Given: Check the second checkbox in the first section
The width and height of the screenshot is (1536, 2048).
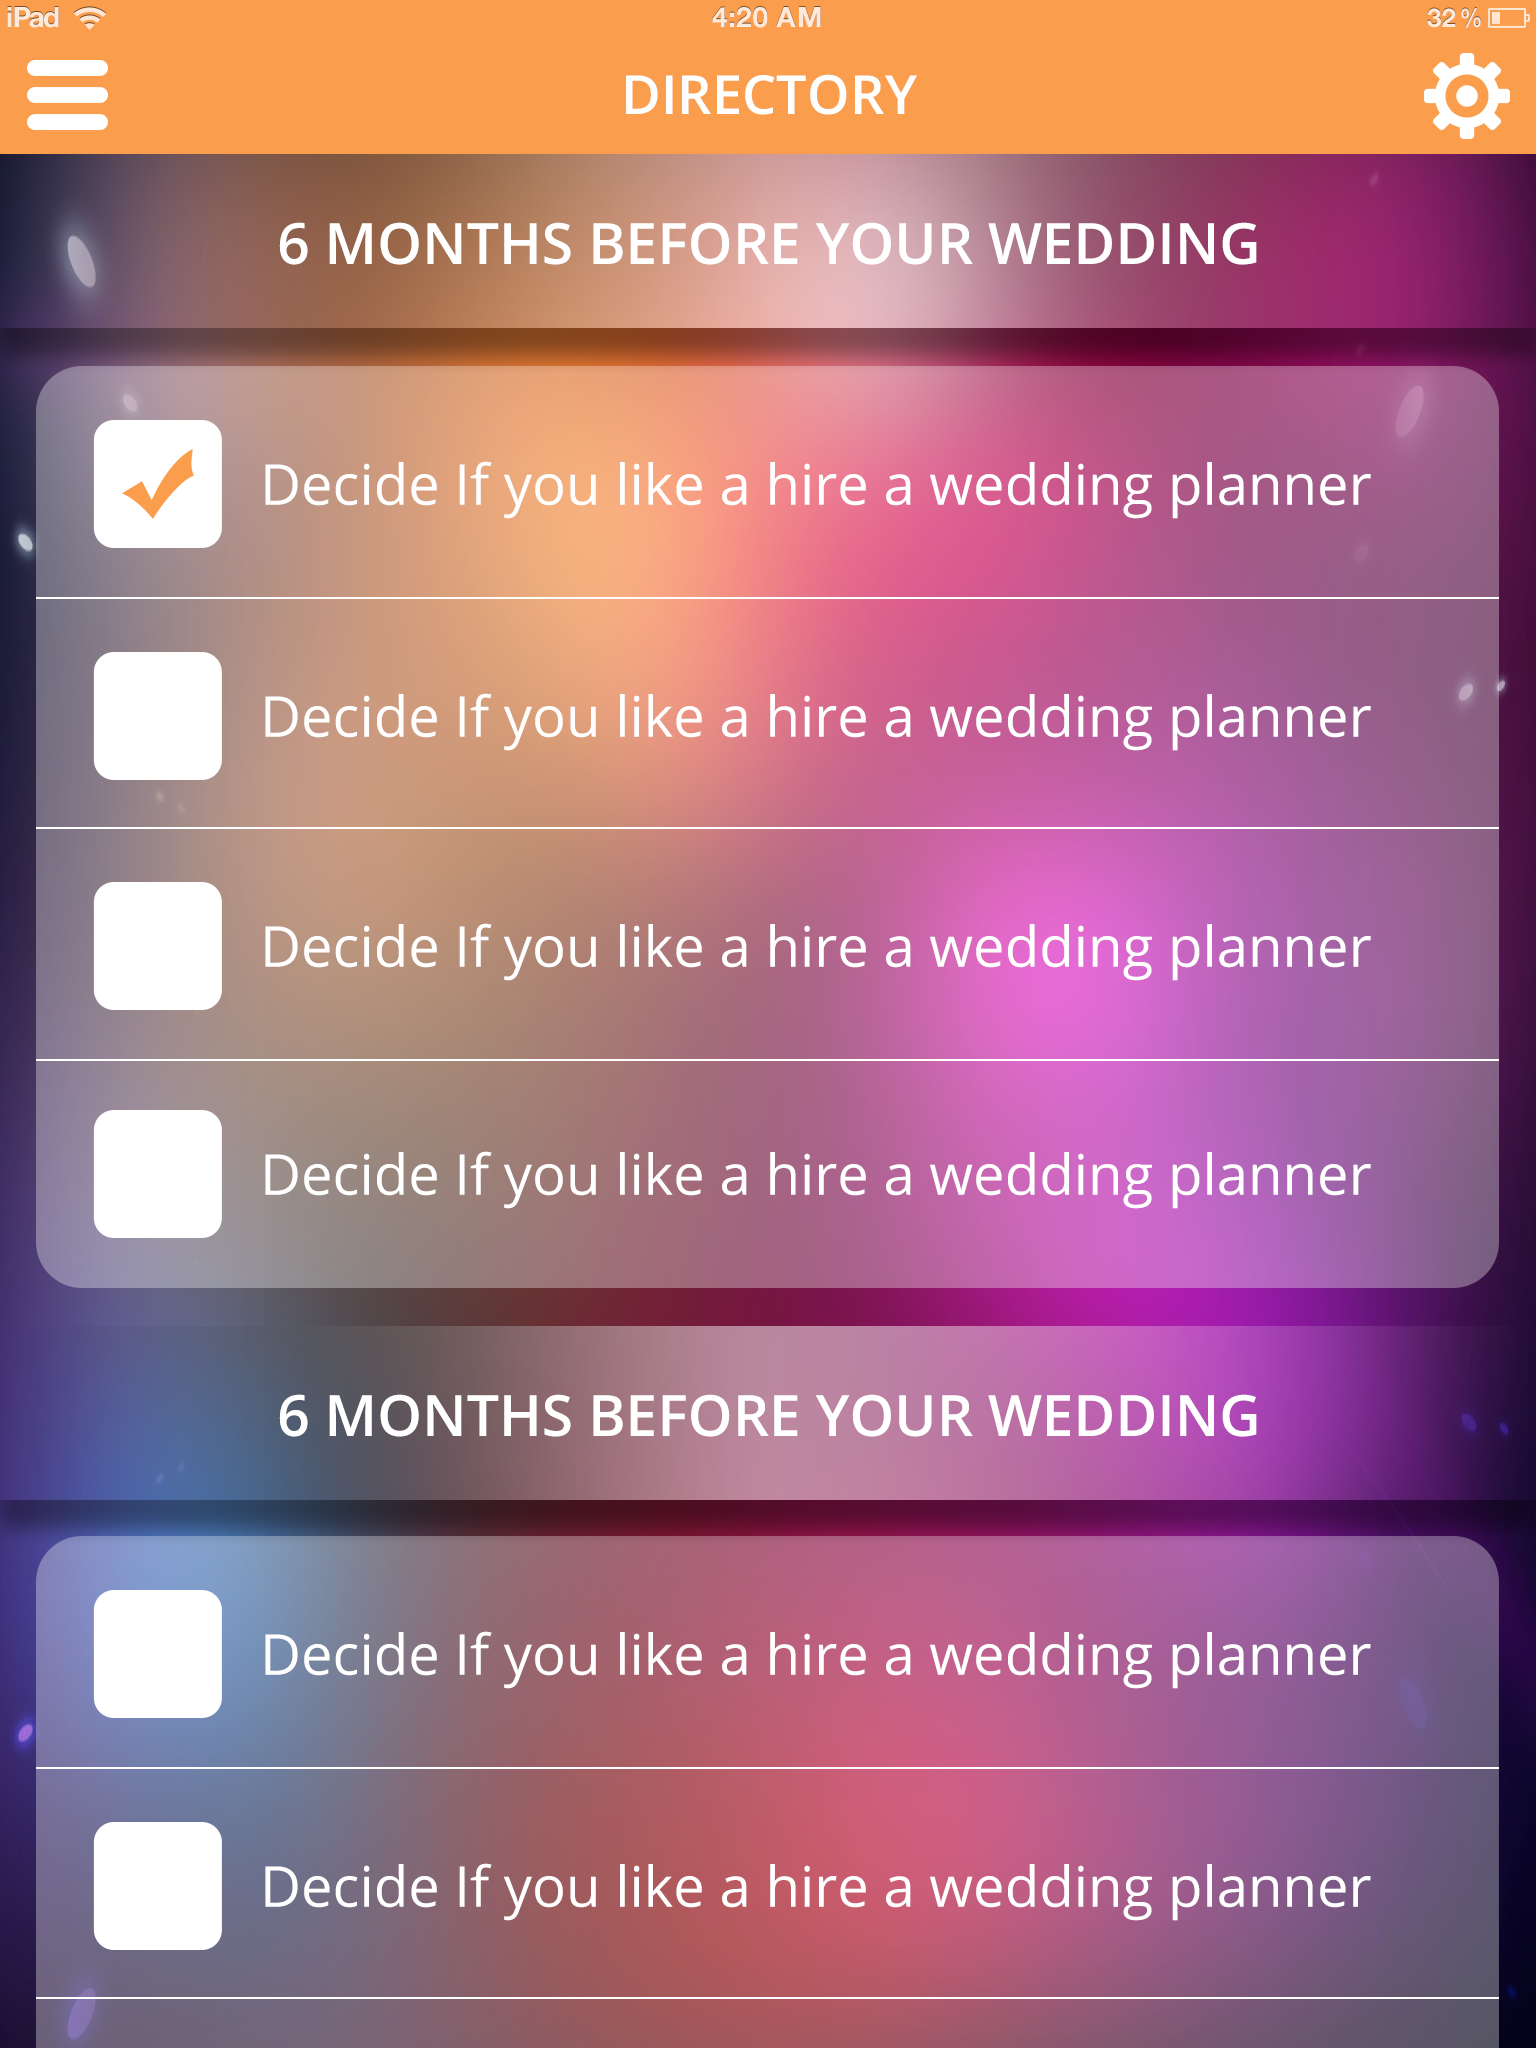Looking at the screenshot, I should tap(158, 716).
